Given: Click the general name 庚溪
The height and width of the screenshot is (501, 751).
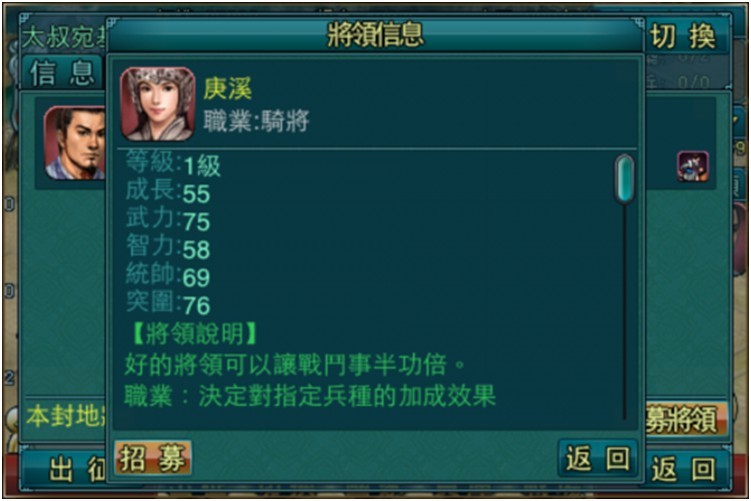Looking at the screenshot, I should coord(228,88).
